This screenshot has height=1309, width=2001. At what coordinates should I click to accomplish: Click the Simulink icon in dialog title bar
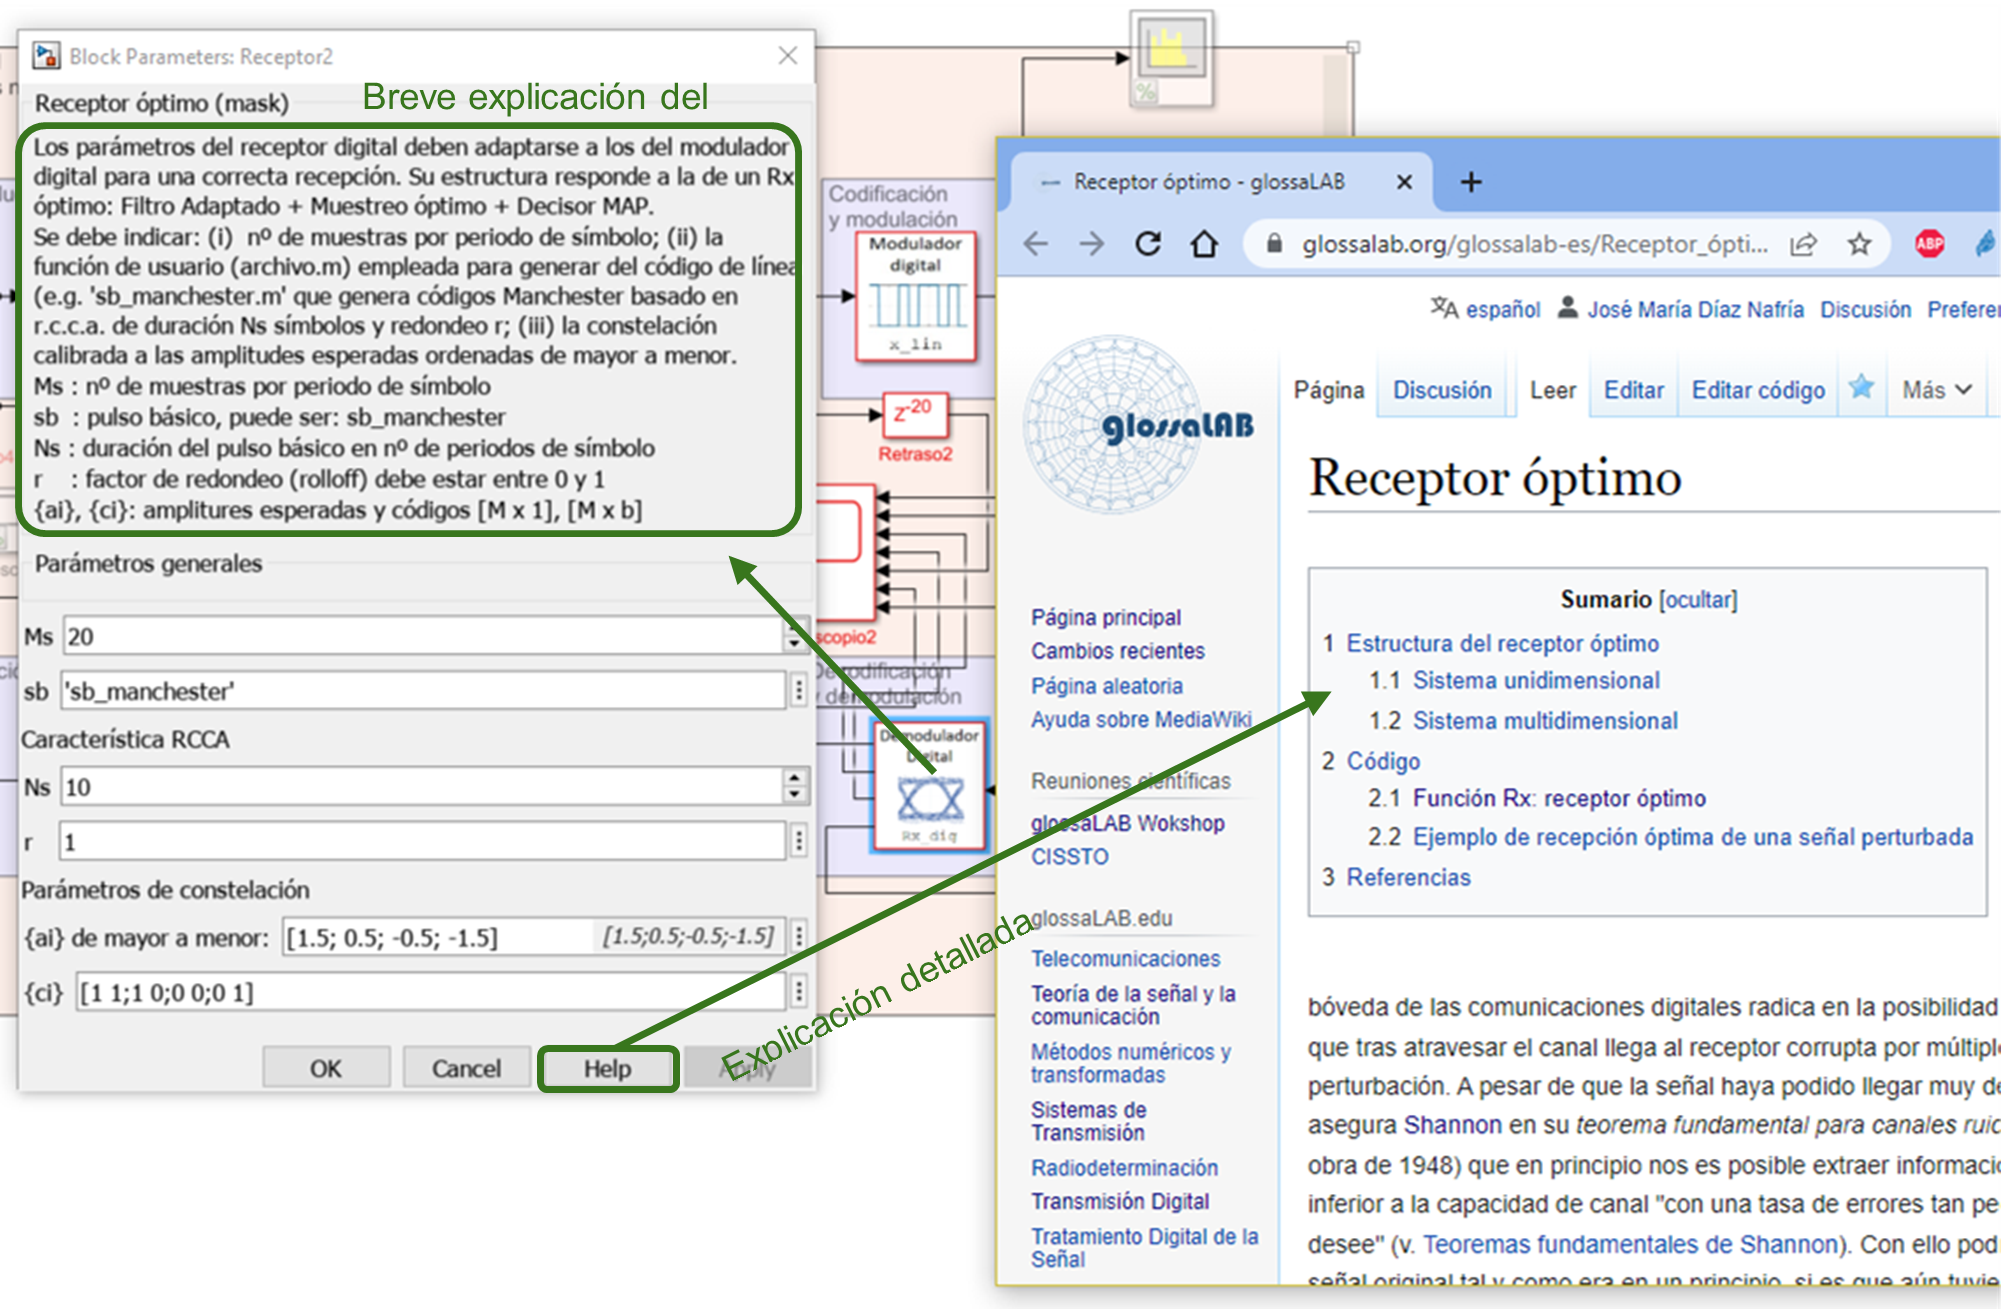point(46,56)
